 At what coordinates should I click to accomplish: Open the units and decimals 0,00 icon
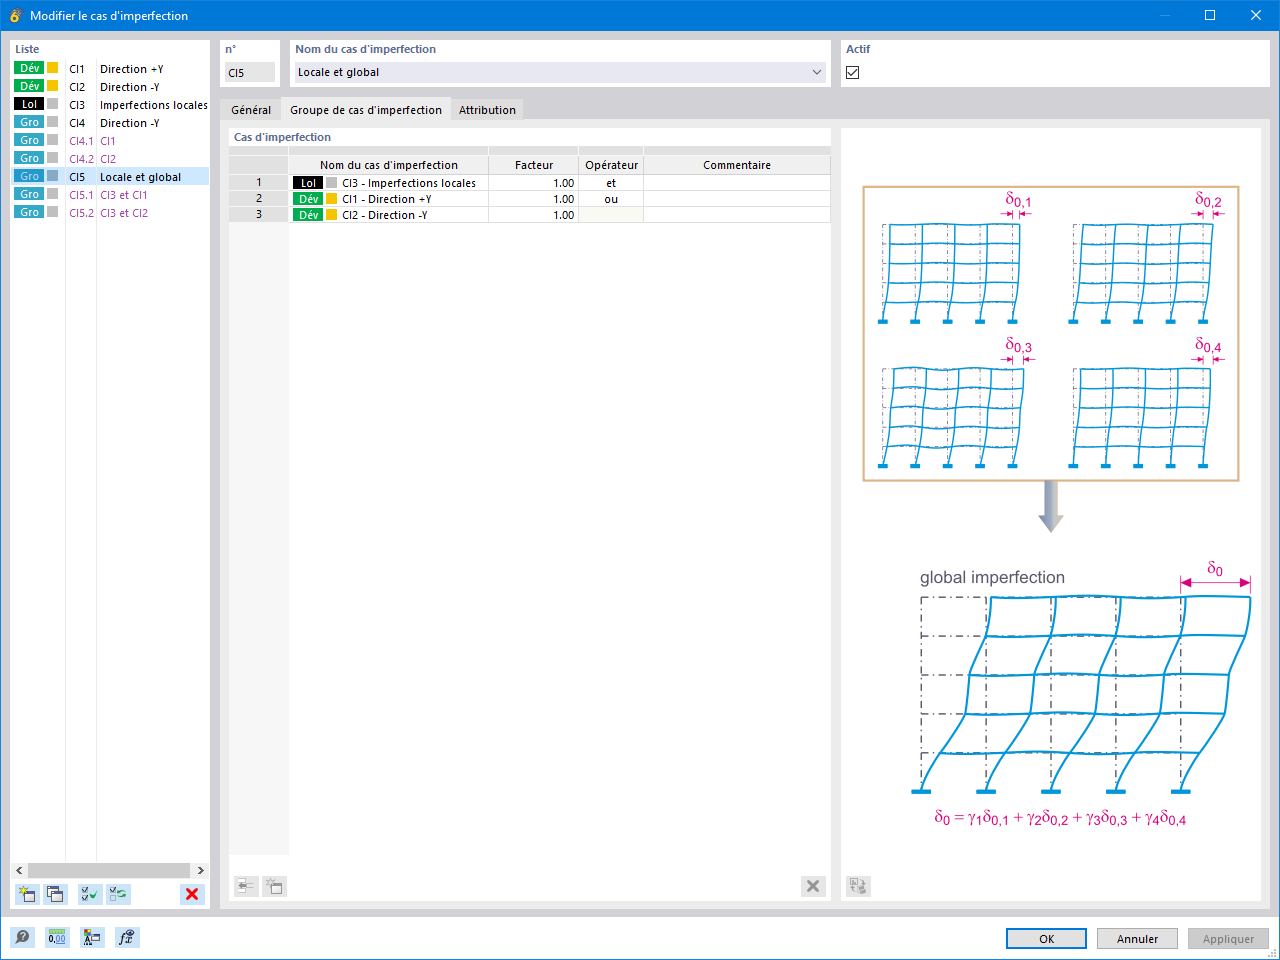coord(57,937)
